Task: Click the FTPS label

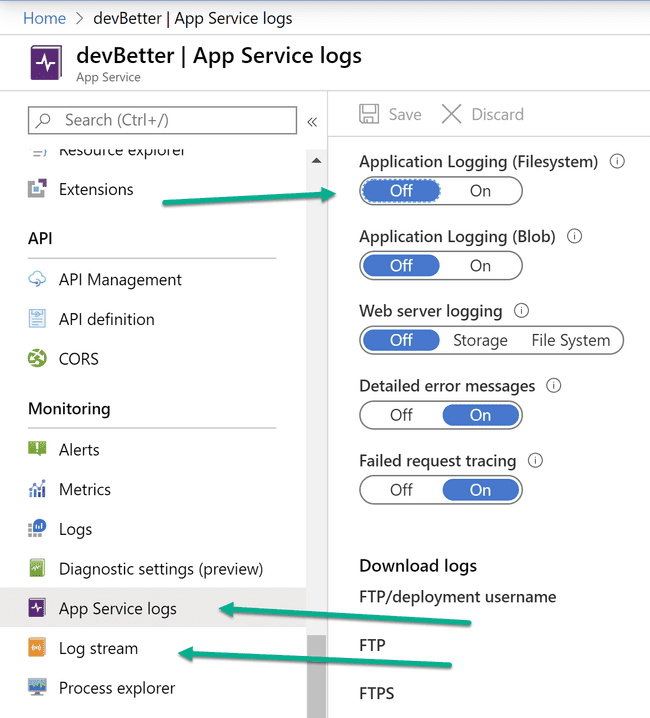Action: (377, 693)
